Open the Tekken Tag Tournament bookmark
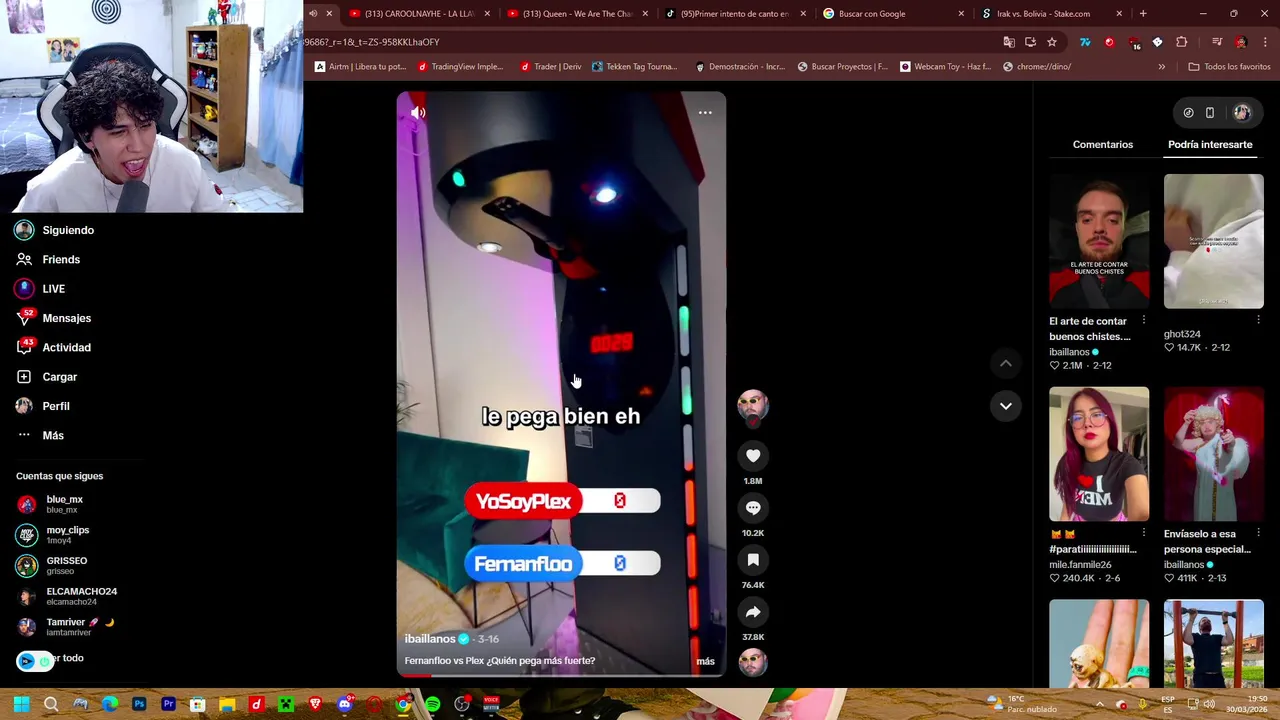 click(x=634, y=67)
